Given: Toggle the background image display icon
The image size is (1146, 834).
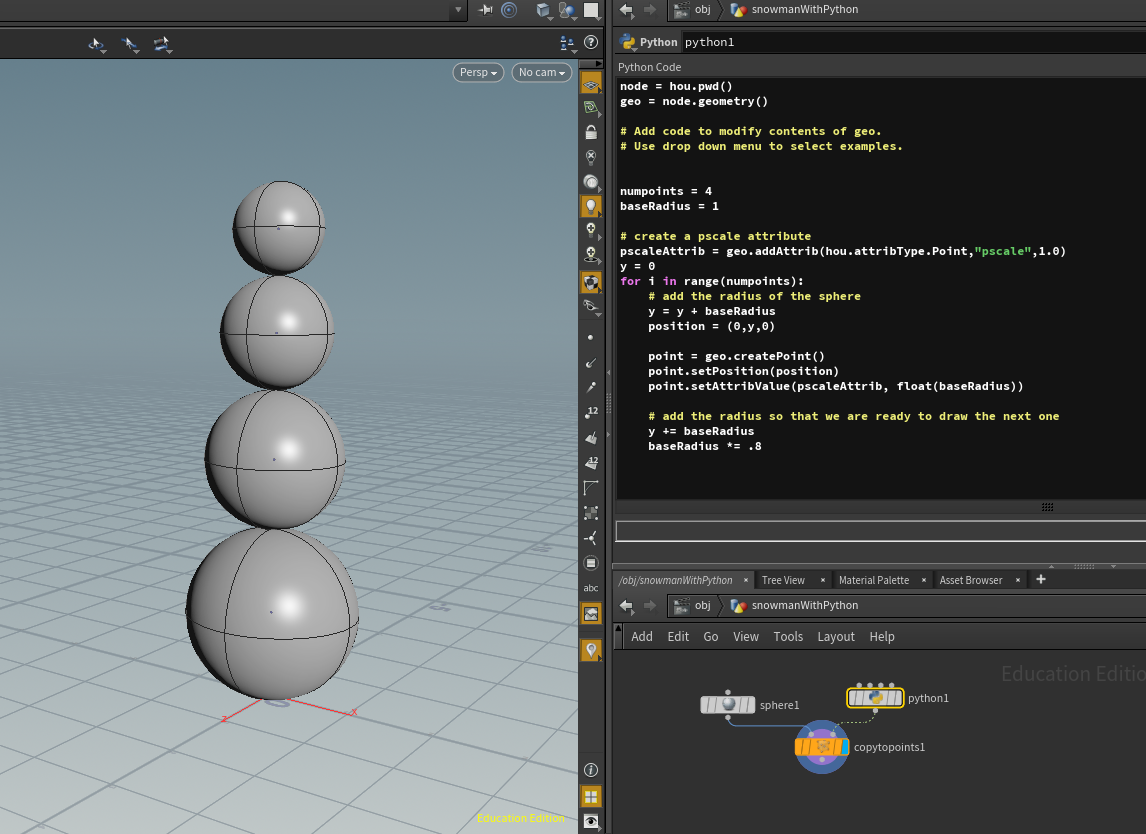Looking at the screenshot, I should [x=591, y=613].
